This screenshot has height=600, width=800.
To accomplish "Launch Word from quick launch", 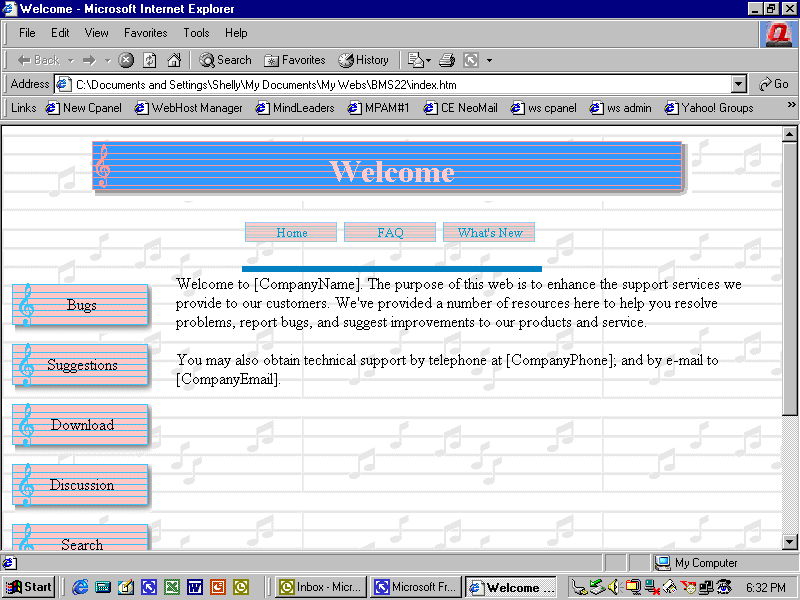I will click(x=195, y=587).
